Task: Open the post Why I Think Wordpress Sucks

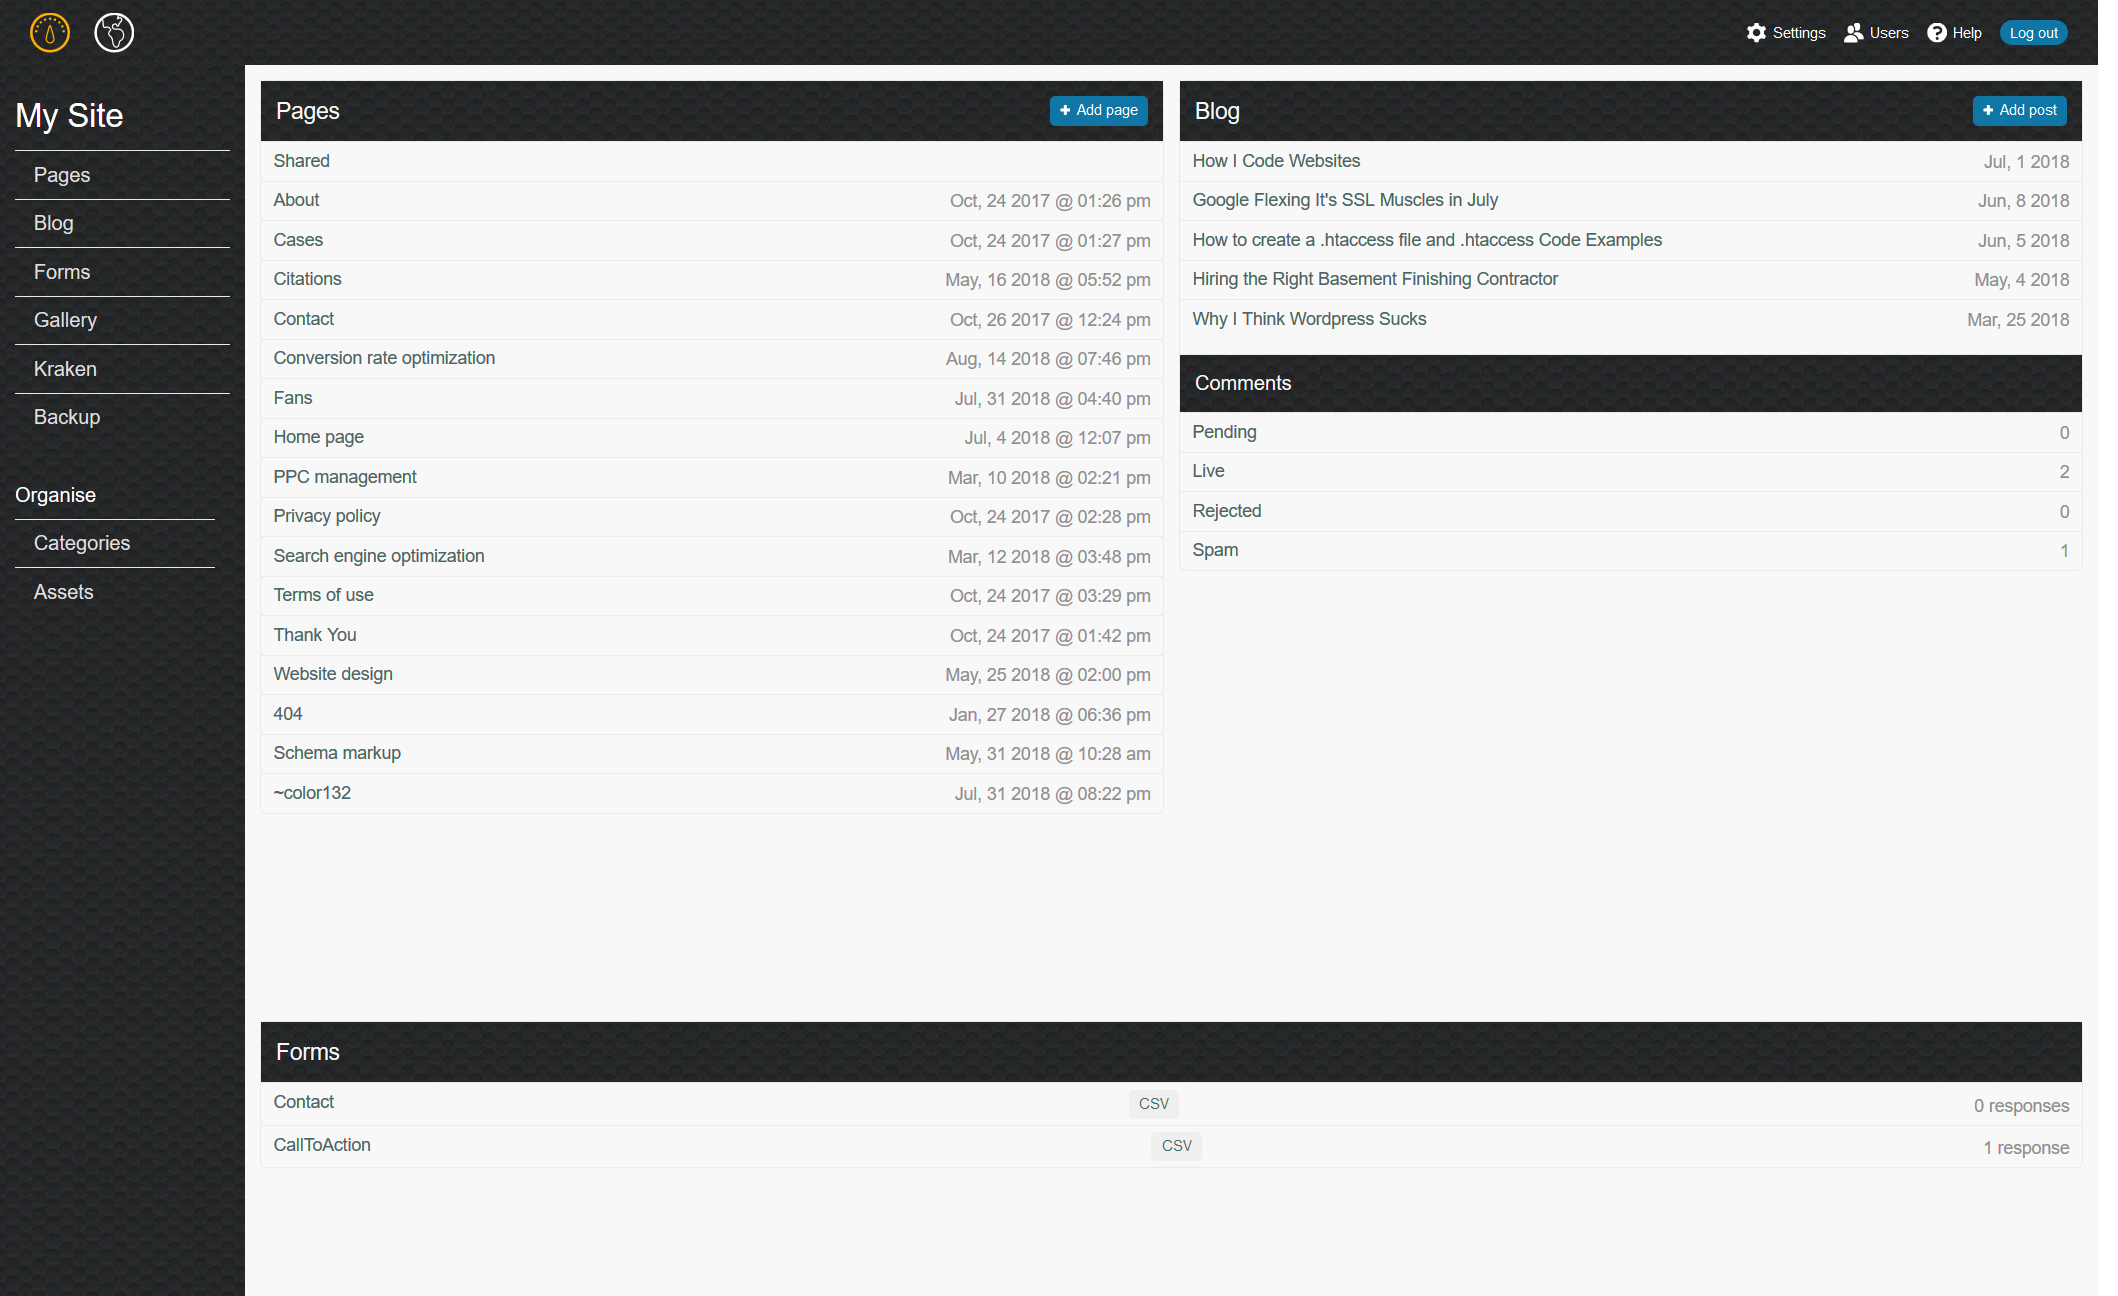Action: tap(1309, 319)
